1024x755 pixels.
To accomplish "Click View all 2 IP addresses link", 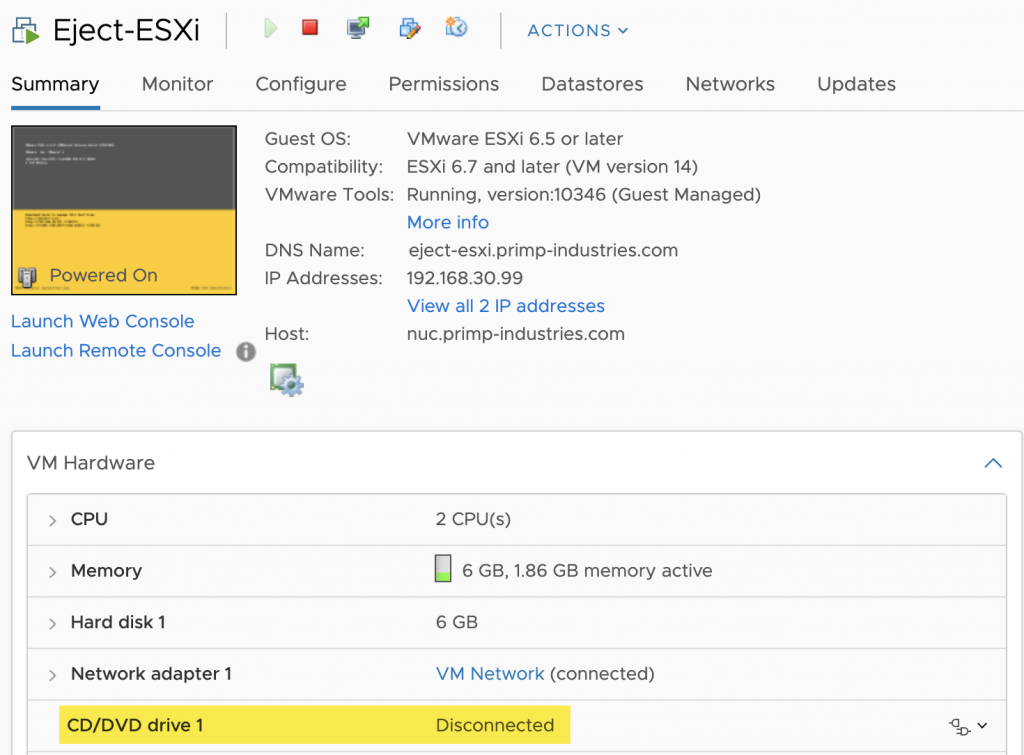I will [x=505, y=306].
